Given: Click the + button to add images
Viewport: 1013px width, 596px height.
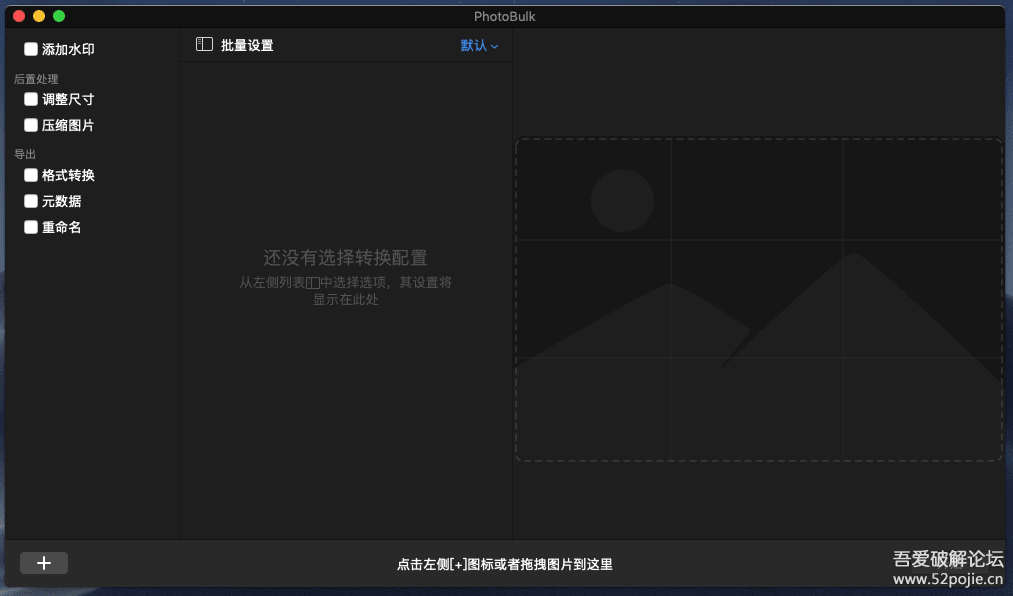Looking at the screenshot, I should tap(43, 562).
